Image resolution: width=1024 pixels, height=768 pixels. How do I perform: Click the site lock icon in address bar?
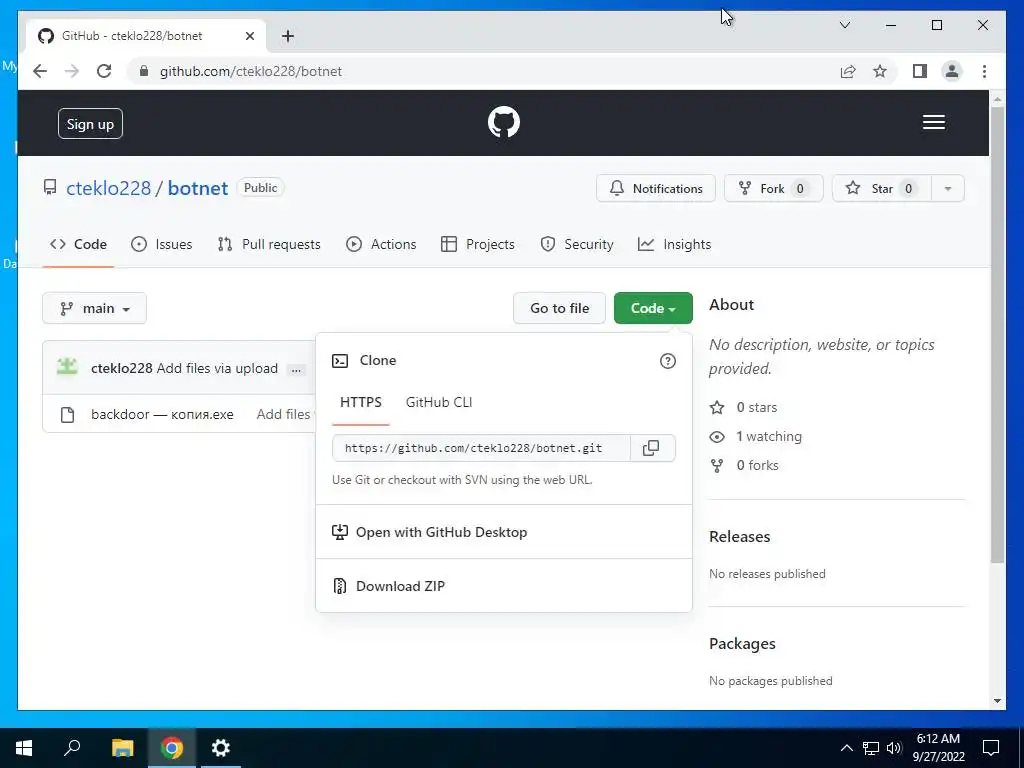[144, 71]
